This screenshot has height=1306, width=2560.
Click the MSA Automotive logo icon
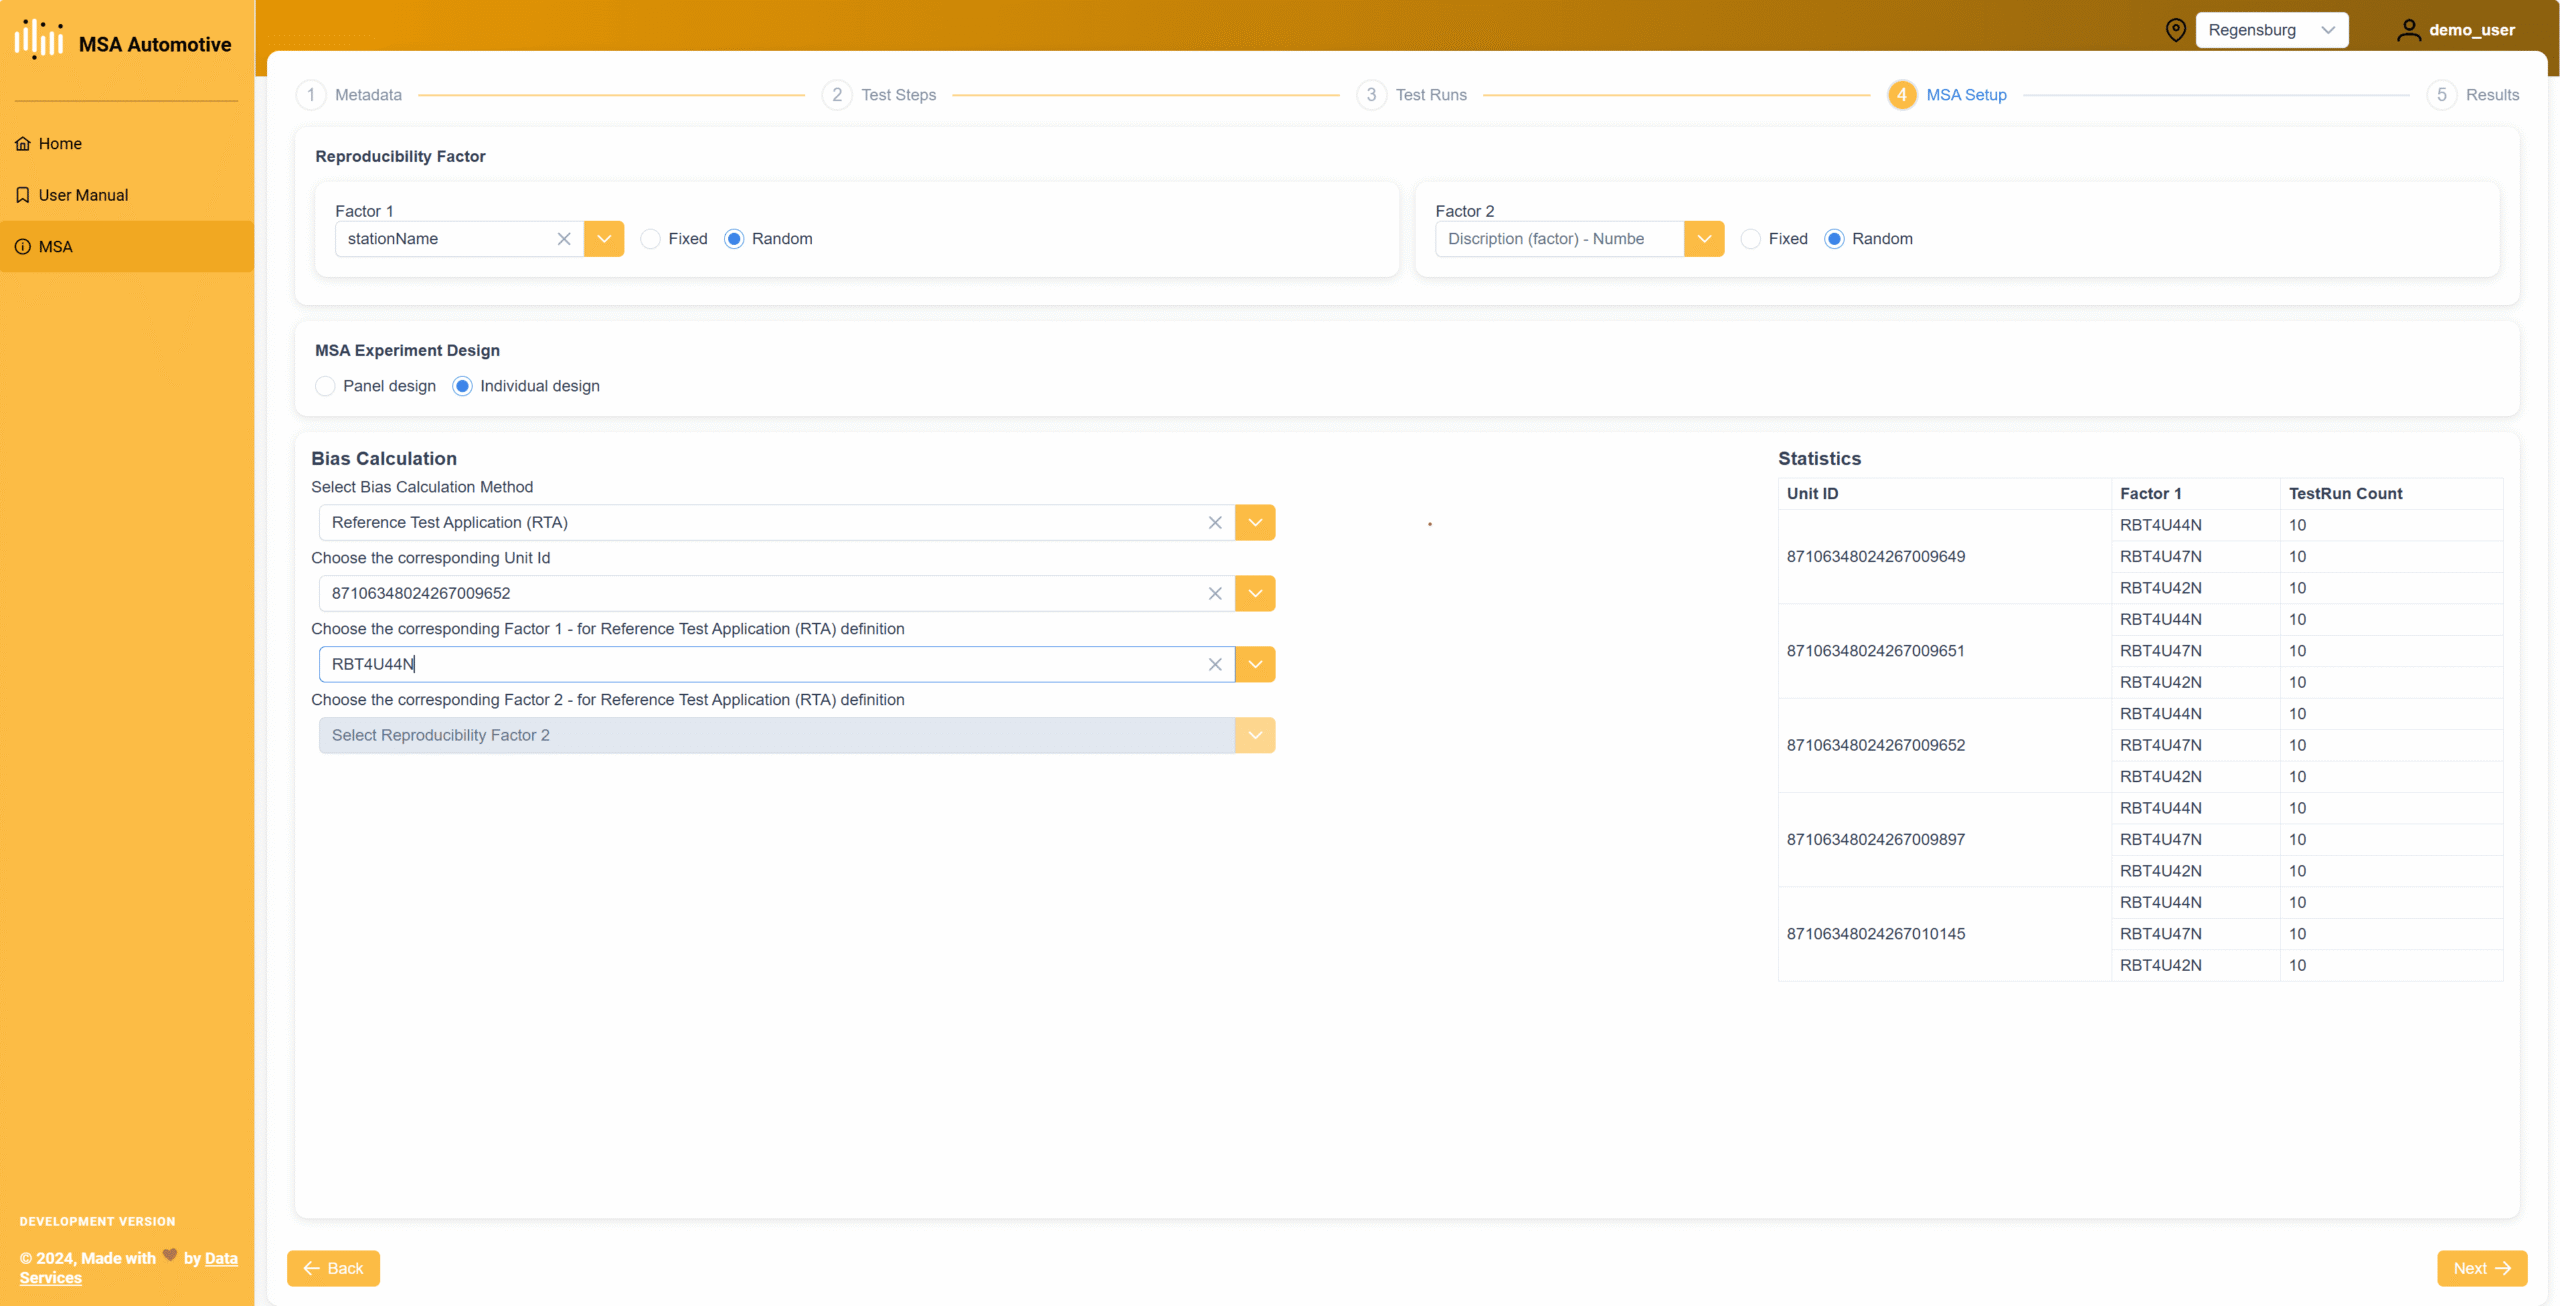click(39, 40)
